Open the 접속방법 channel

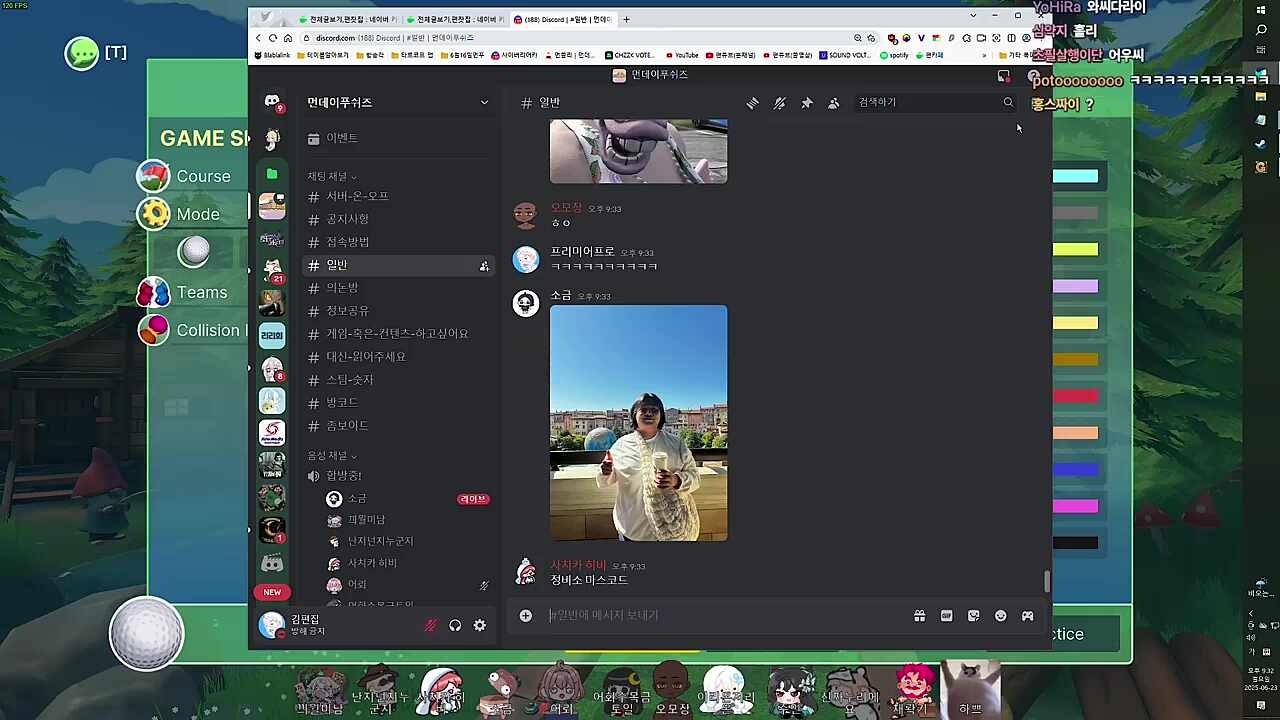point(398,242)
